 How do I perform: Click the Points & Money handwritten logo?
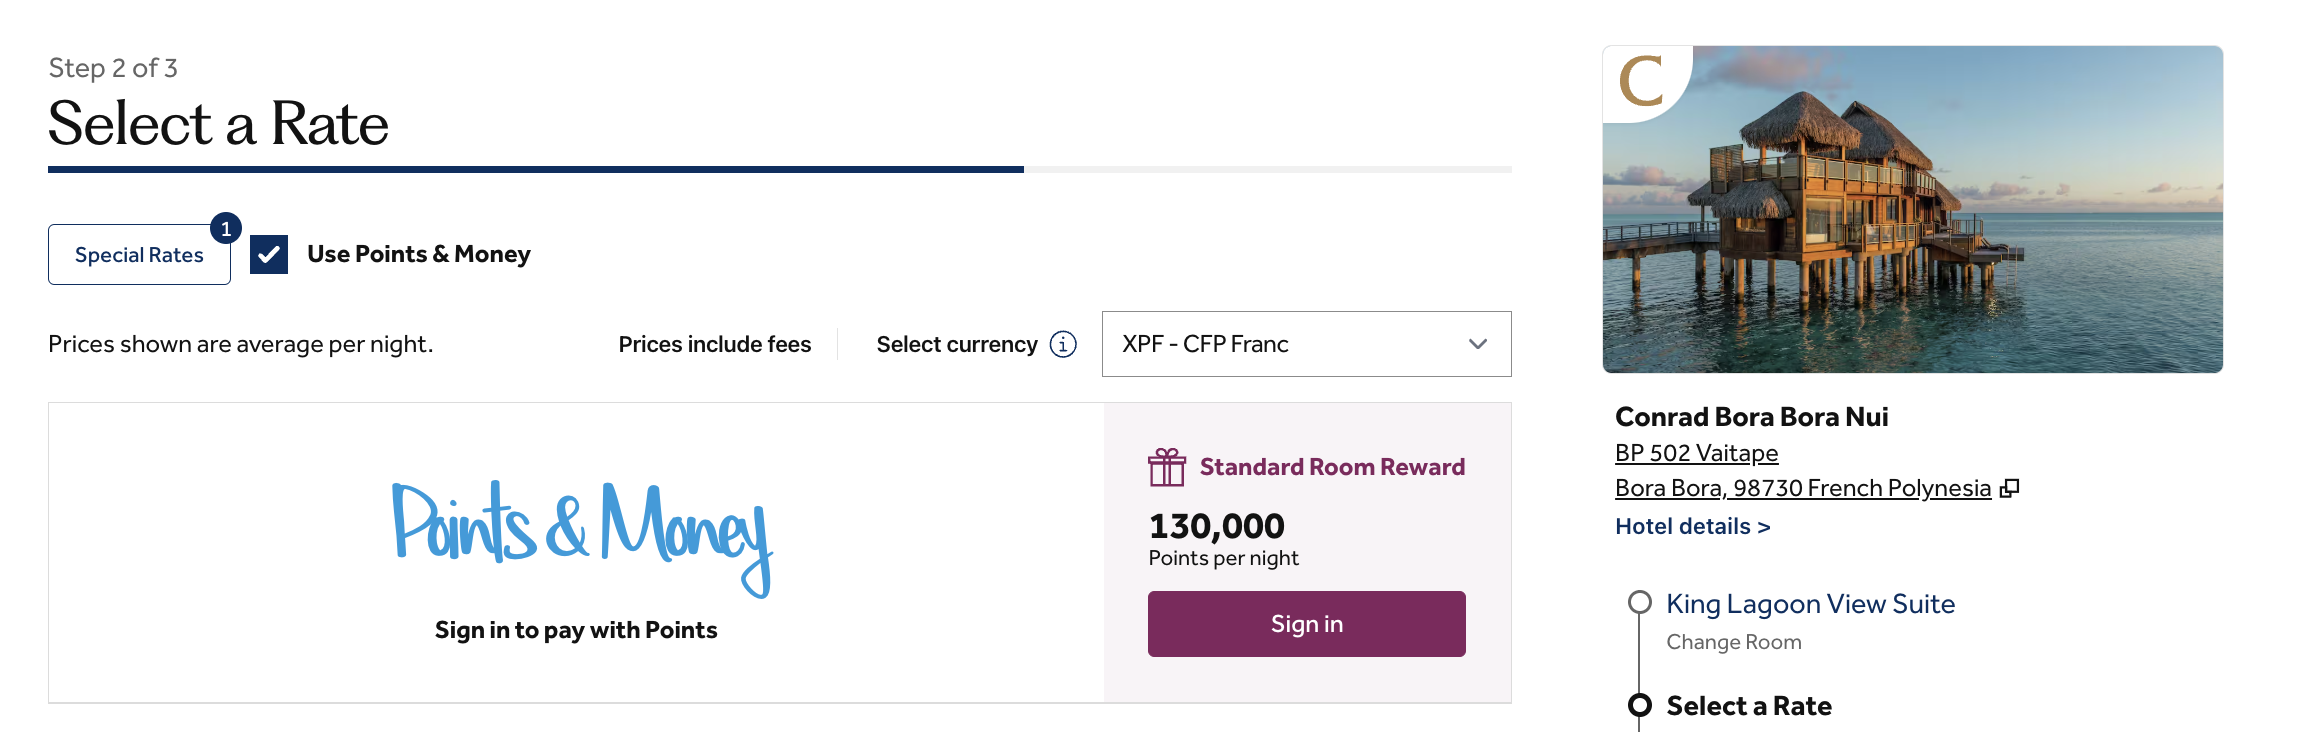(x=581, y=535)
